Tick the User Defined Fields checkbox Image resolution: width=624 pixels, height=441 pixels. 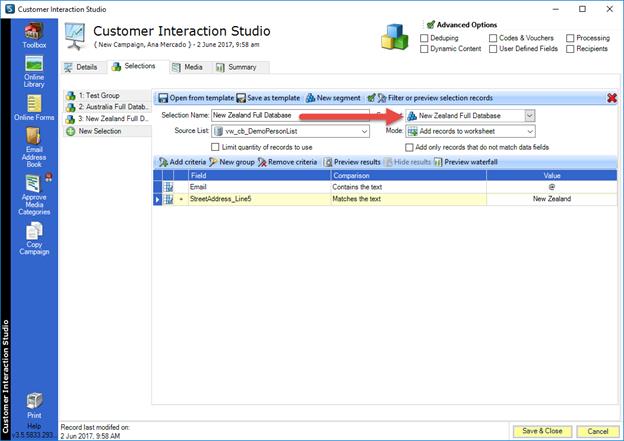[x=493, y=49]
